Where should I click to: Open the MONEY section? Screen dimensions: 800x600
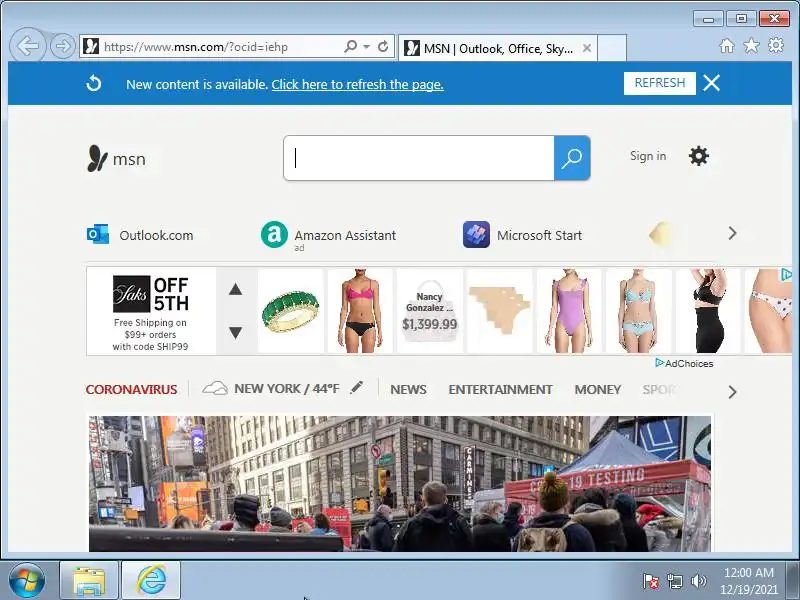[597, 389]
